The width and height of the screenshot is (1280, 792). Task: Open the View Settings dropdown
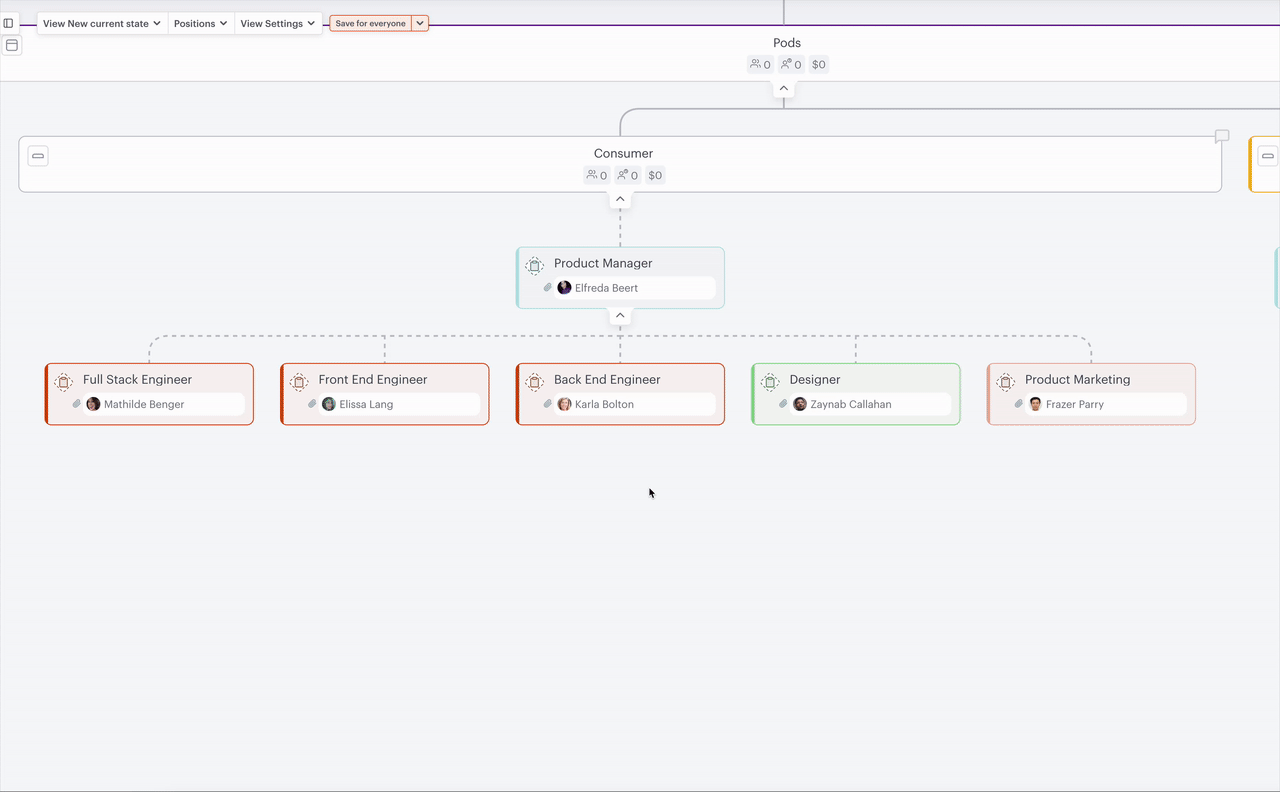click(277, 22)
